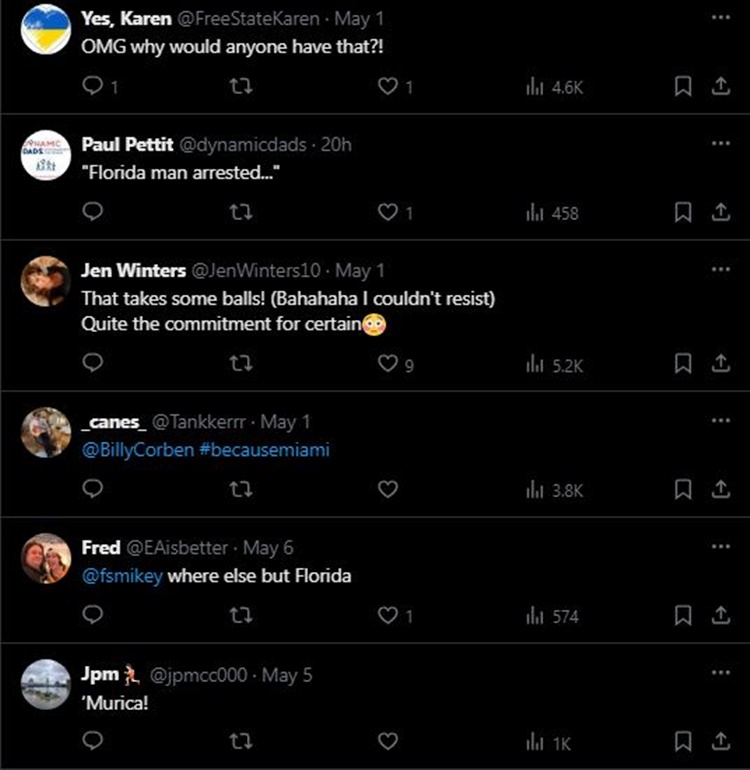This screenshot has width=750, height=770.
Task: Reply to Fred's tweet about Florida
Action: tap(93, 616)
